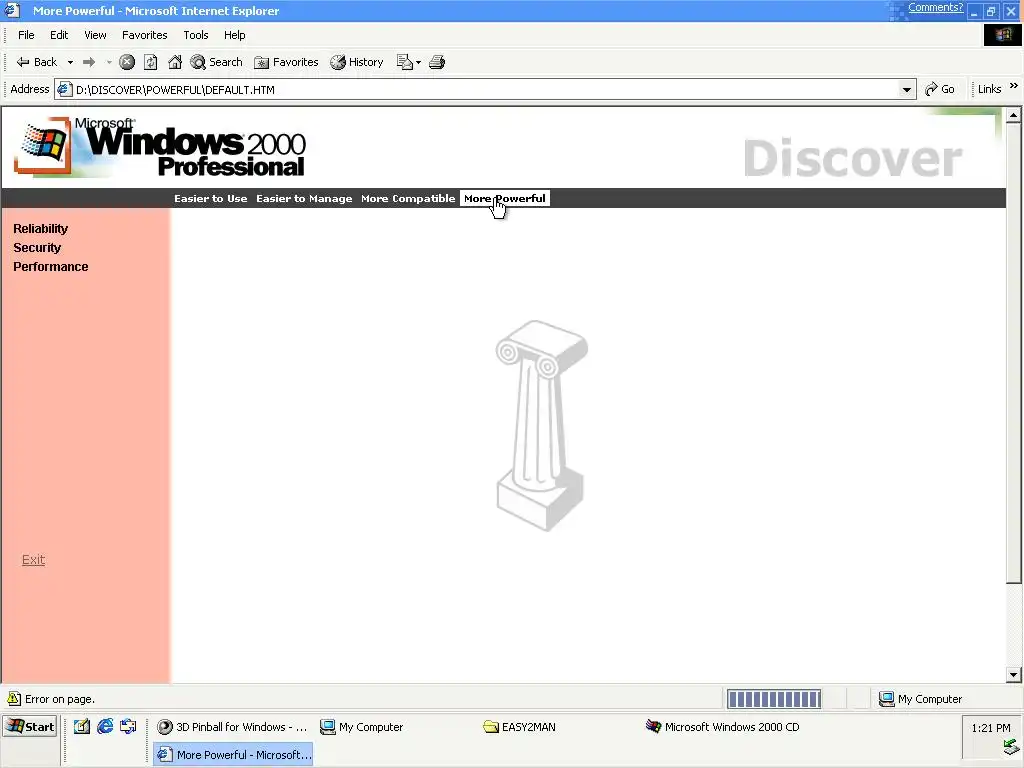Expand the Links toolbar chevron
Viewport: 1024px width, 768px height.
1014,86
